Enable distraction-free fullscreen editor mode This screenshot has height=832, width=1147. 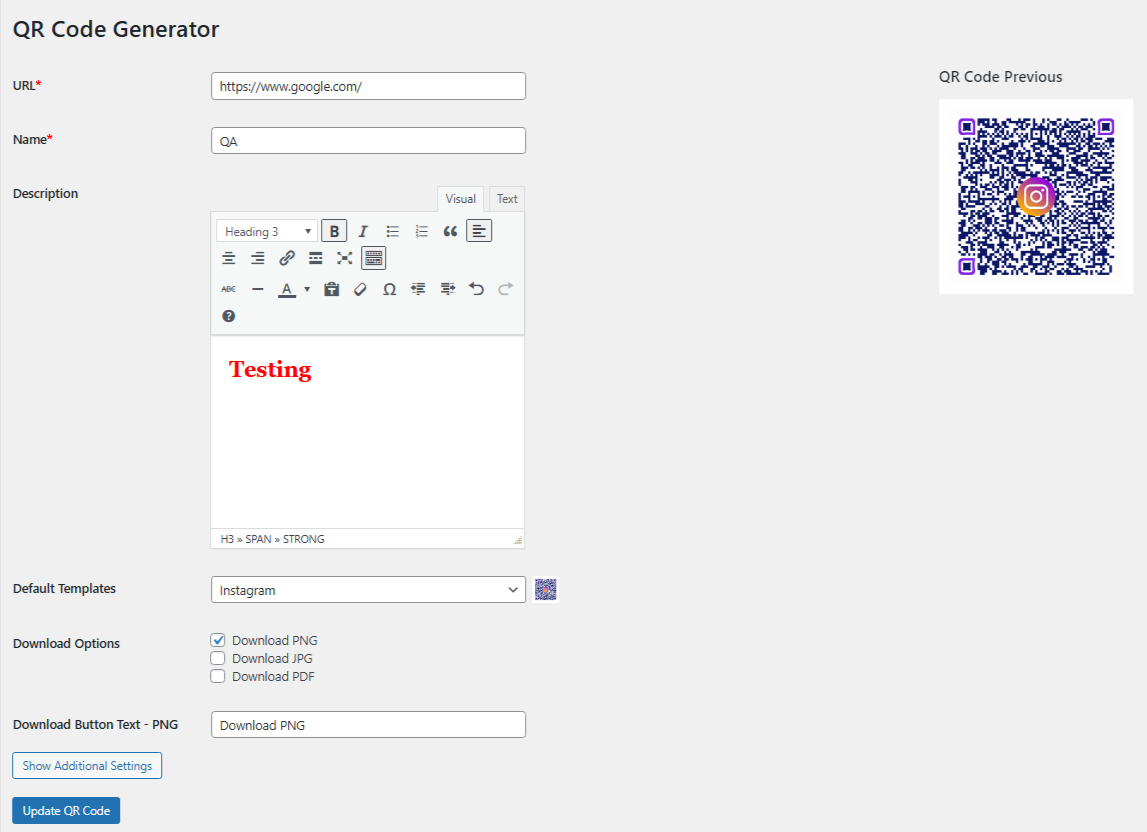tap(345, 258)
